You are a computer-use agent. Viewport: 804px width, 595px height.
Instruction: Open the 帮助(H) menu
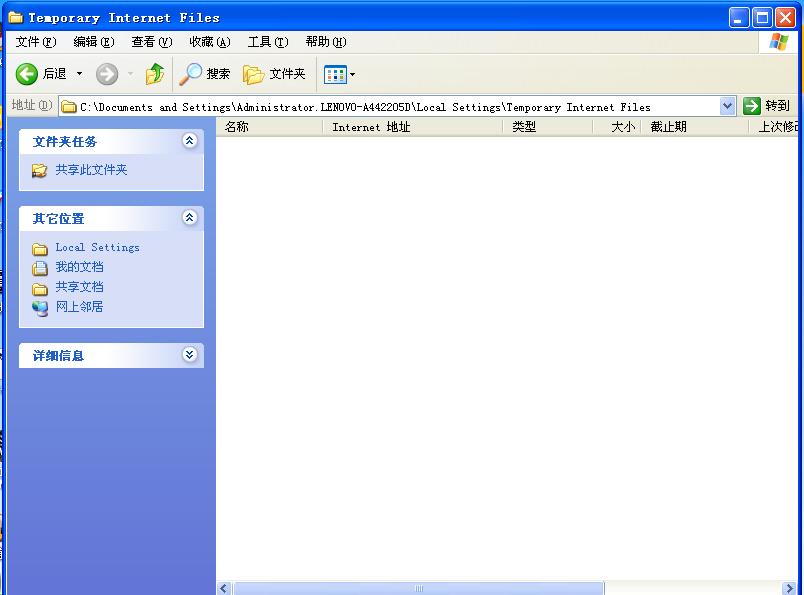click(326, 42)
